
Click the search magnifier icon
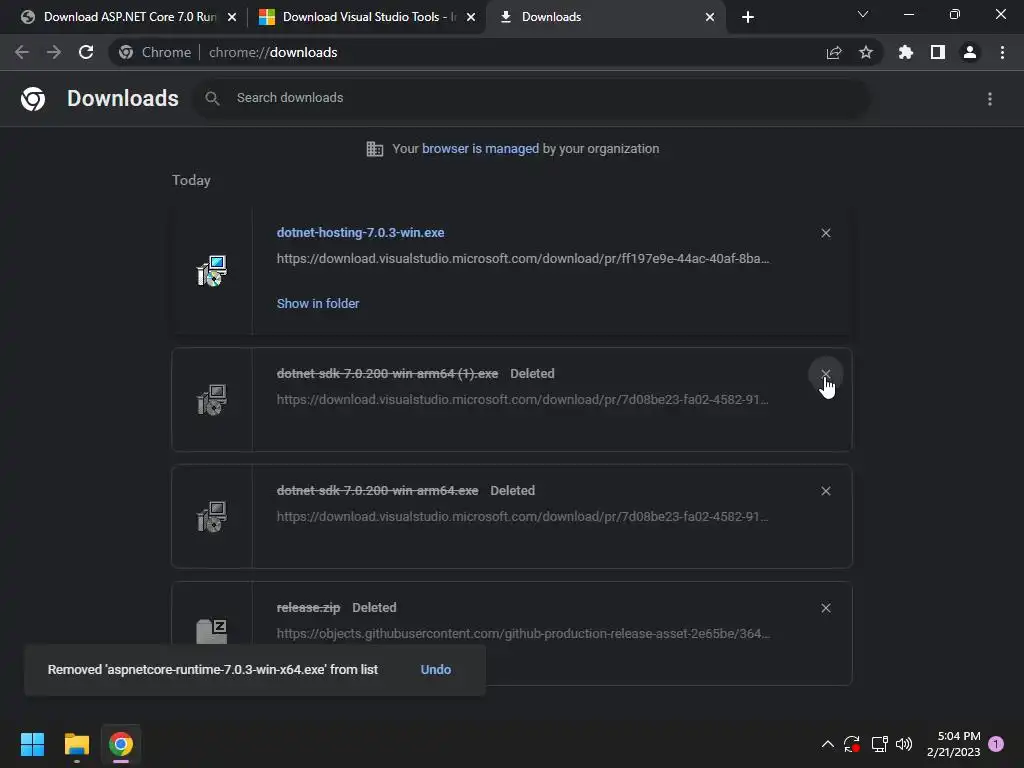(x=212, y=99)
